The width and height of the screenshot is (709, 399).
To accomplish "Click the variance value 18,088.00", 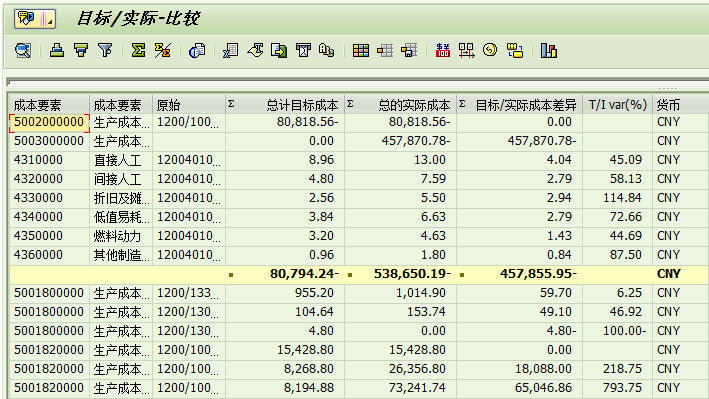I will [543, 369].
